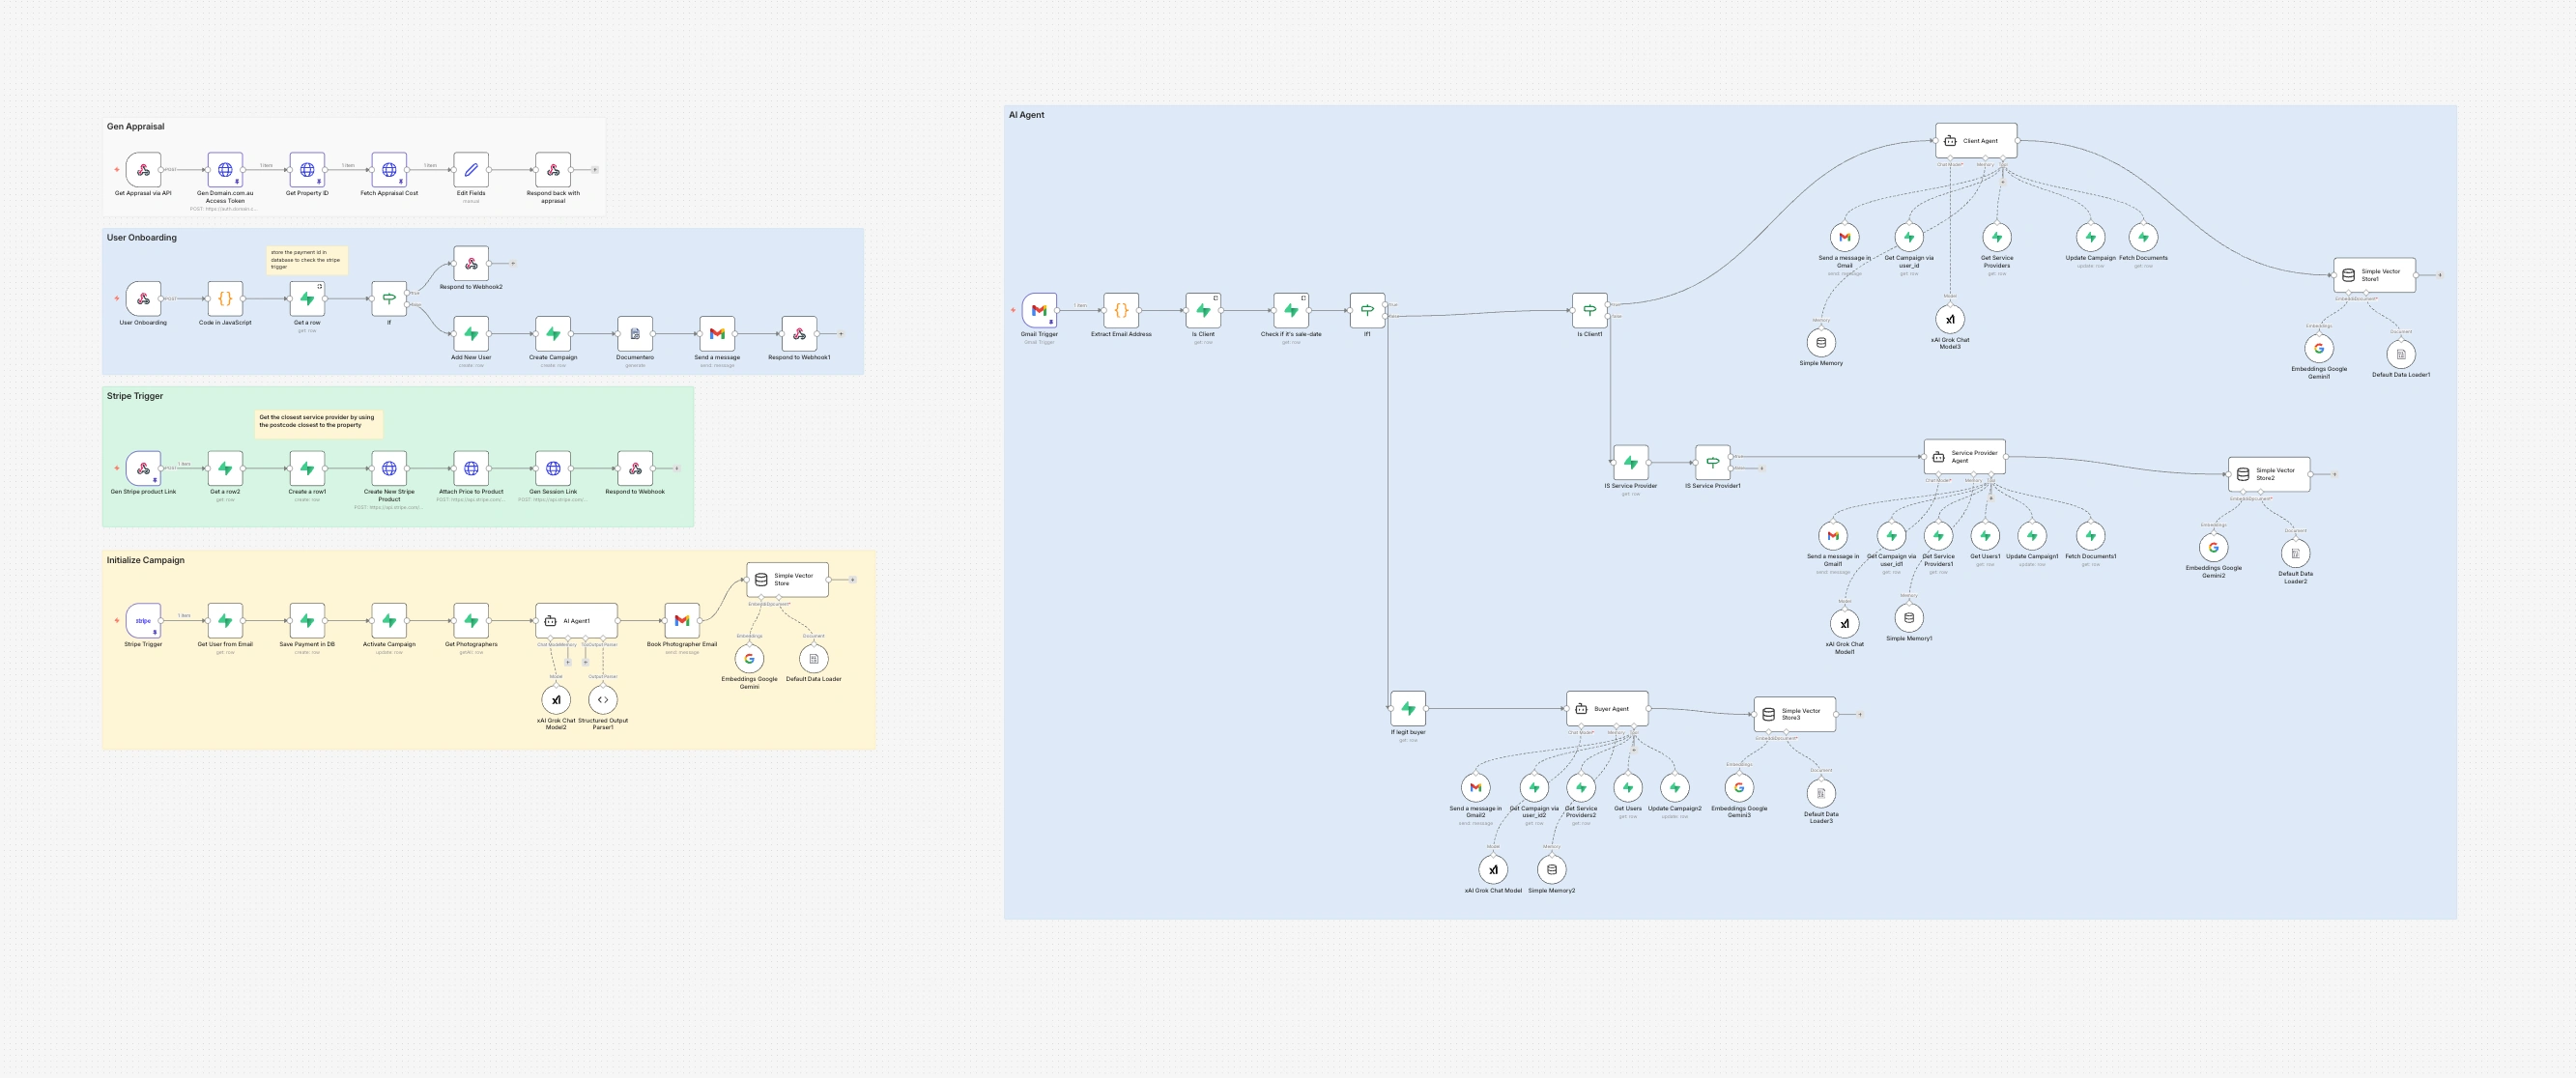Select the Extract Email Address code node

coord(1121,311)
